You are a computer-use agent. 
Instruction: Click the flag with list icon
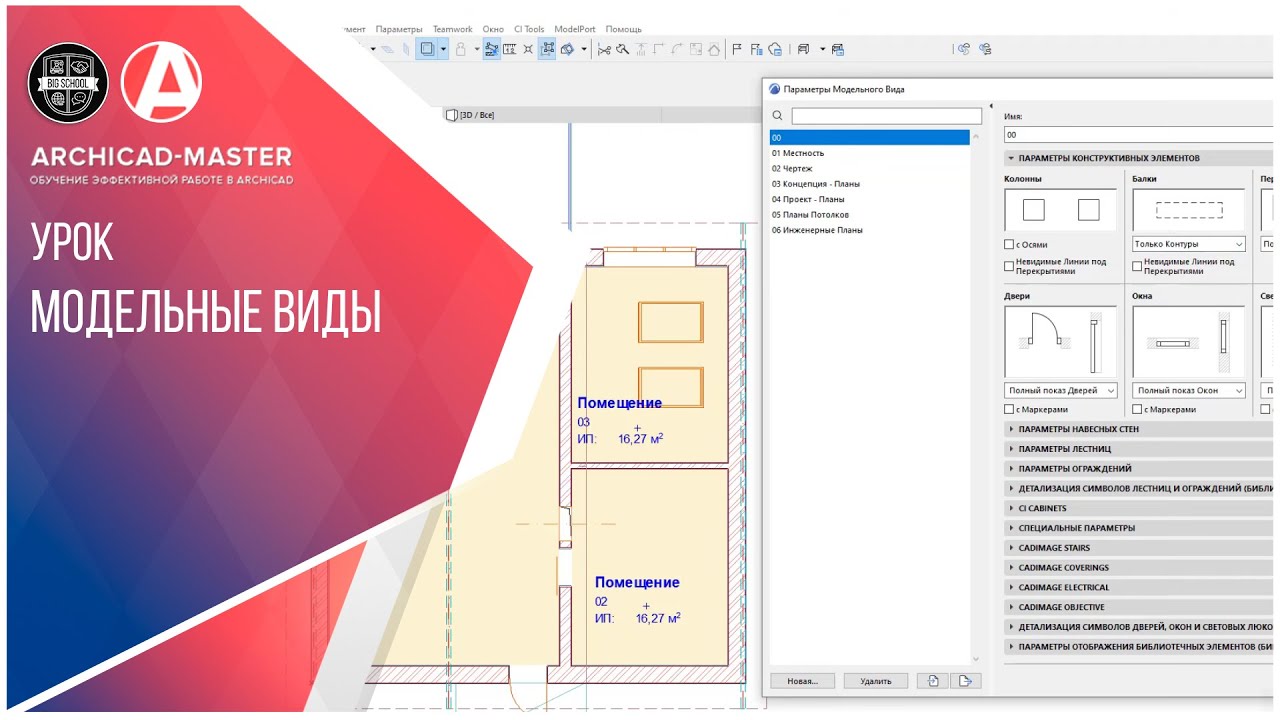pyautogui.click(x=756, y=48)
